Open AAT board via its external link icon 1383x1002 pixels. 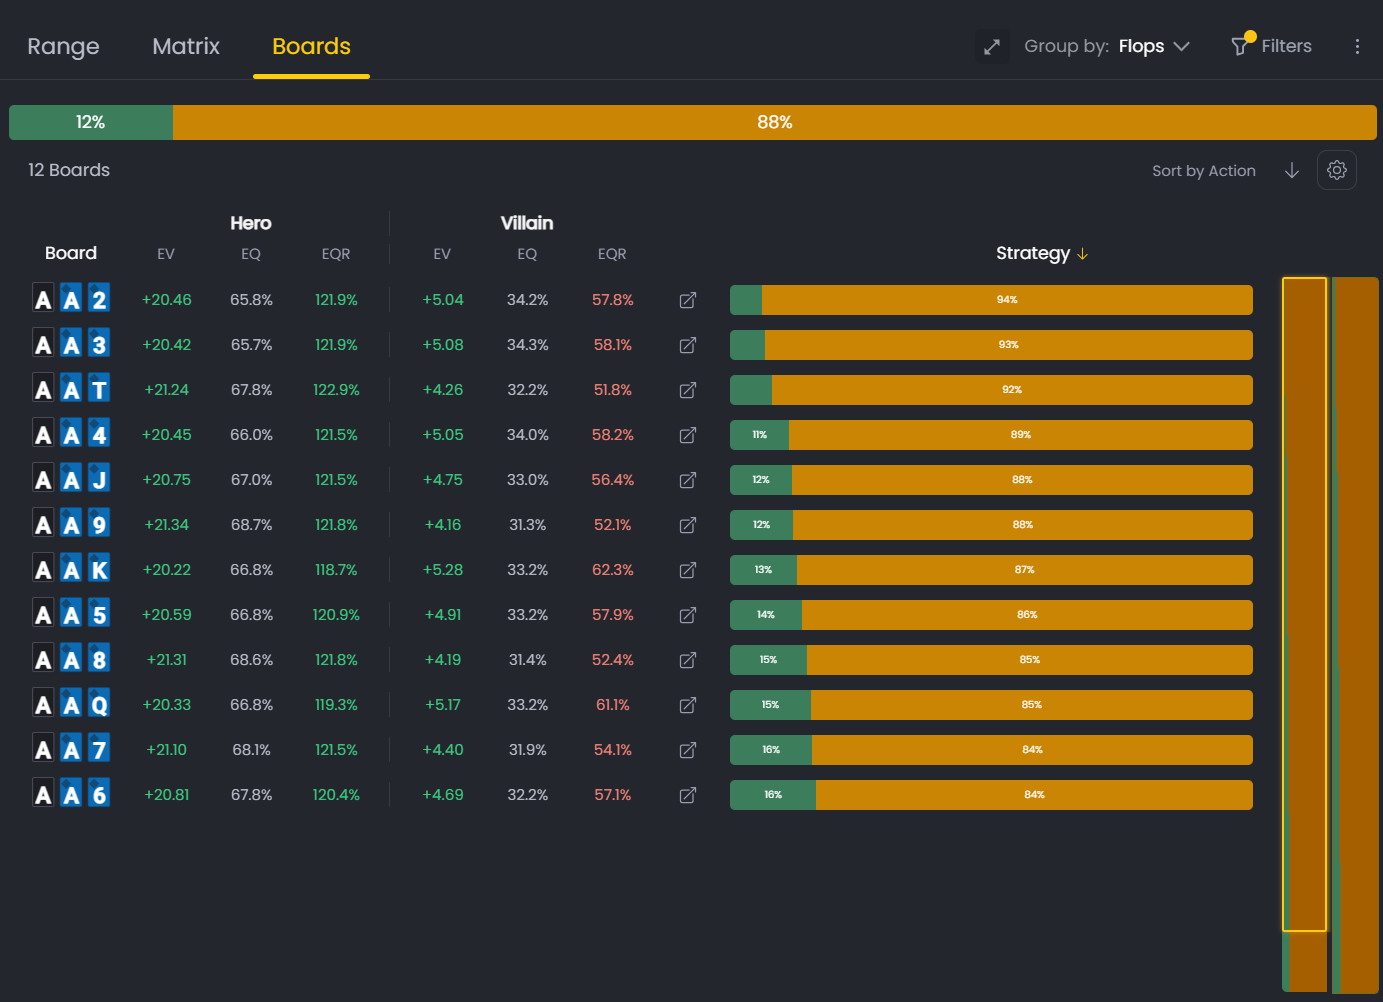[688, 390]
